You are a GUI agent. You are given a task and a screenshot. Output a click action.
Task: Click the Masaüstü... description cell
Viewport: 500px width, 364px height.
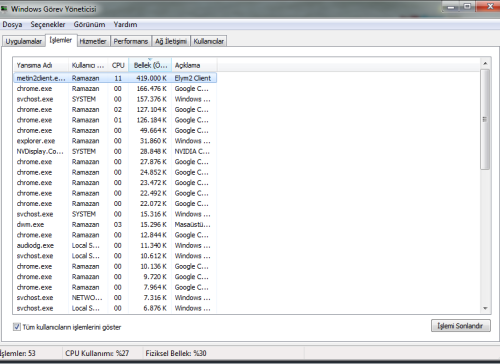point(192,225)
